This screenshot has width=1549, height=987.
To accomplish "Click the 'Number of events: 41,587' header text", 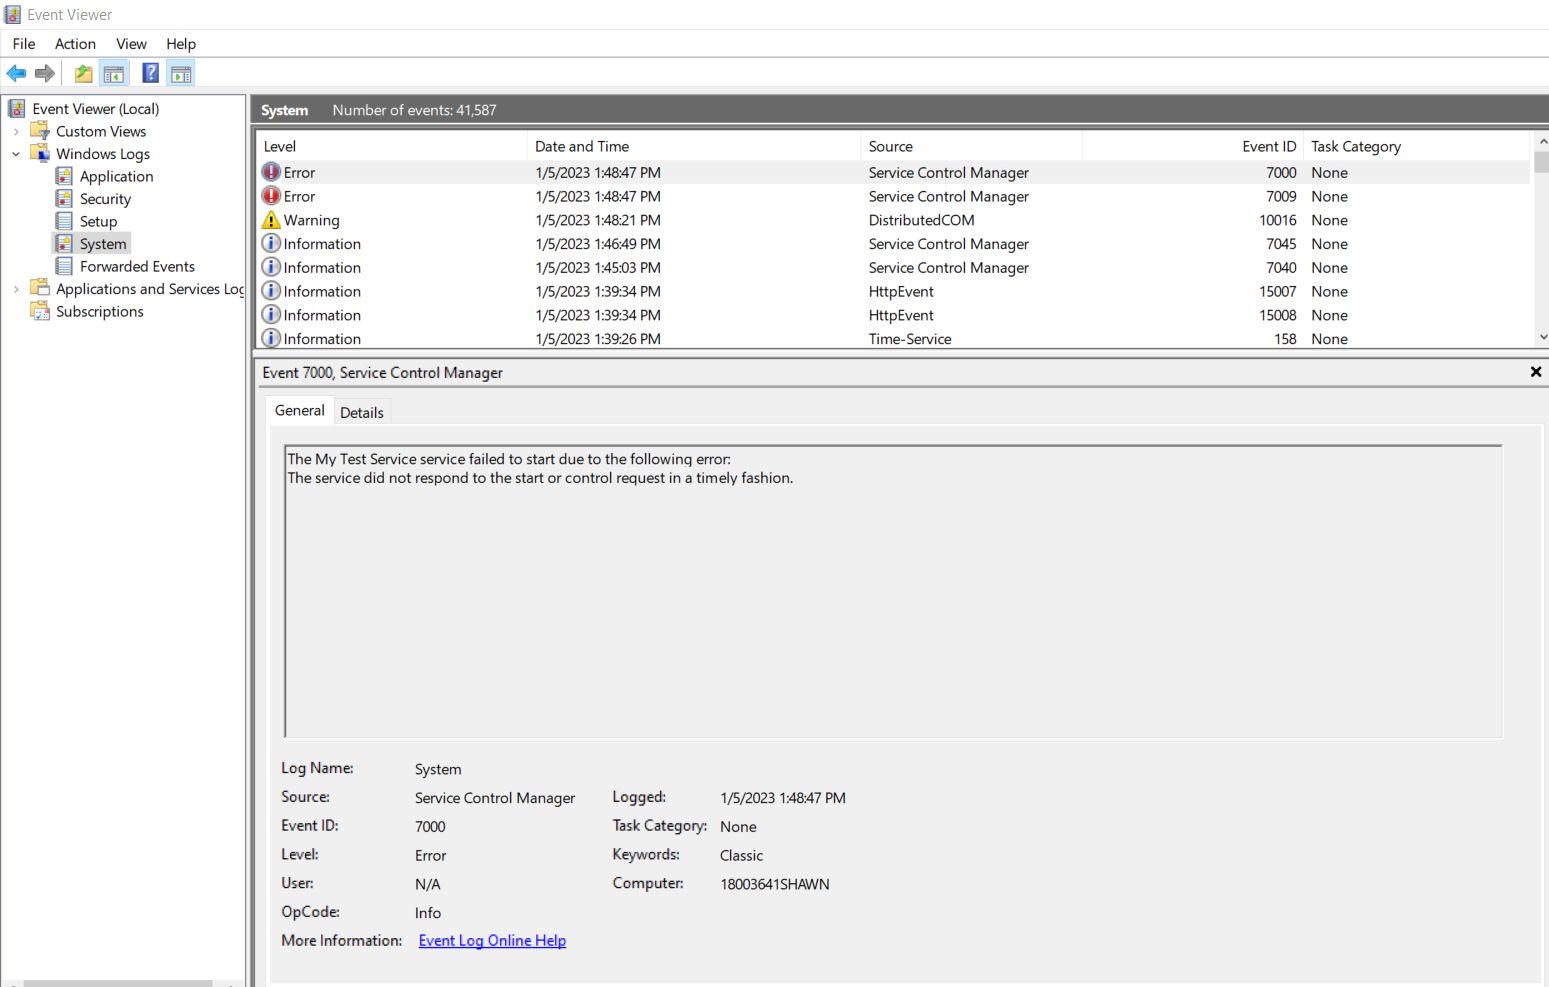I will click(x=414, y=110).
